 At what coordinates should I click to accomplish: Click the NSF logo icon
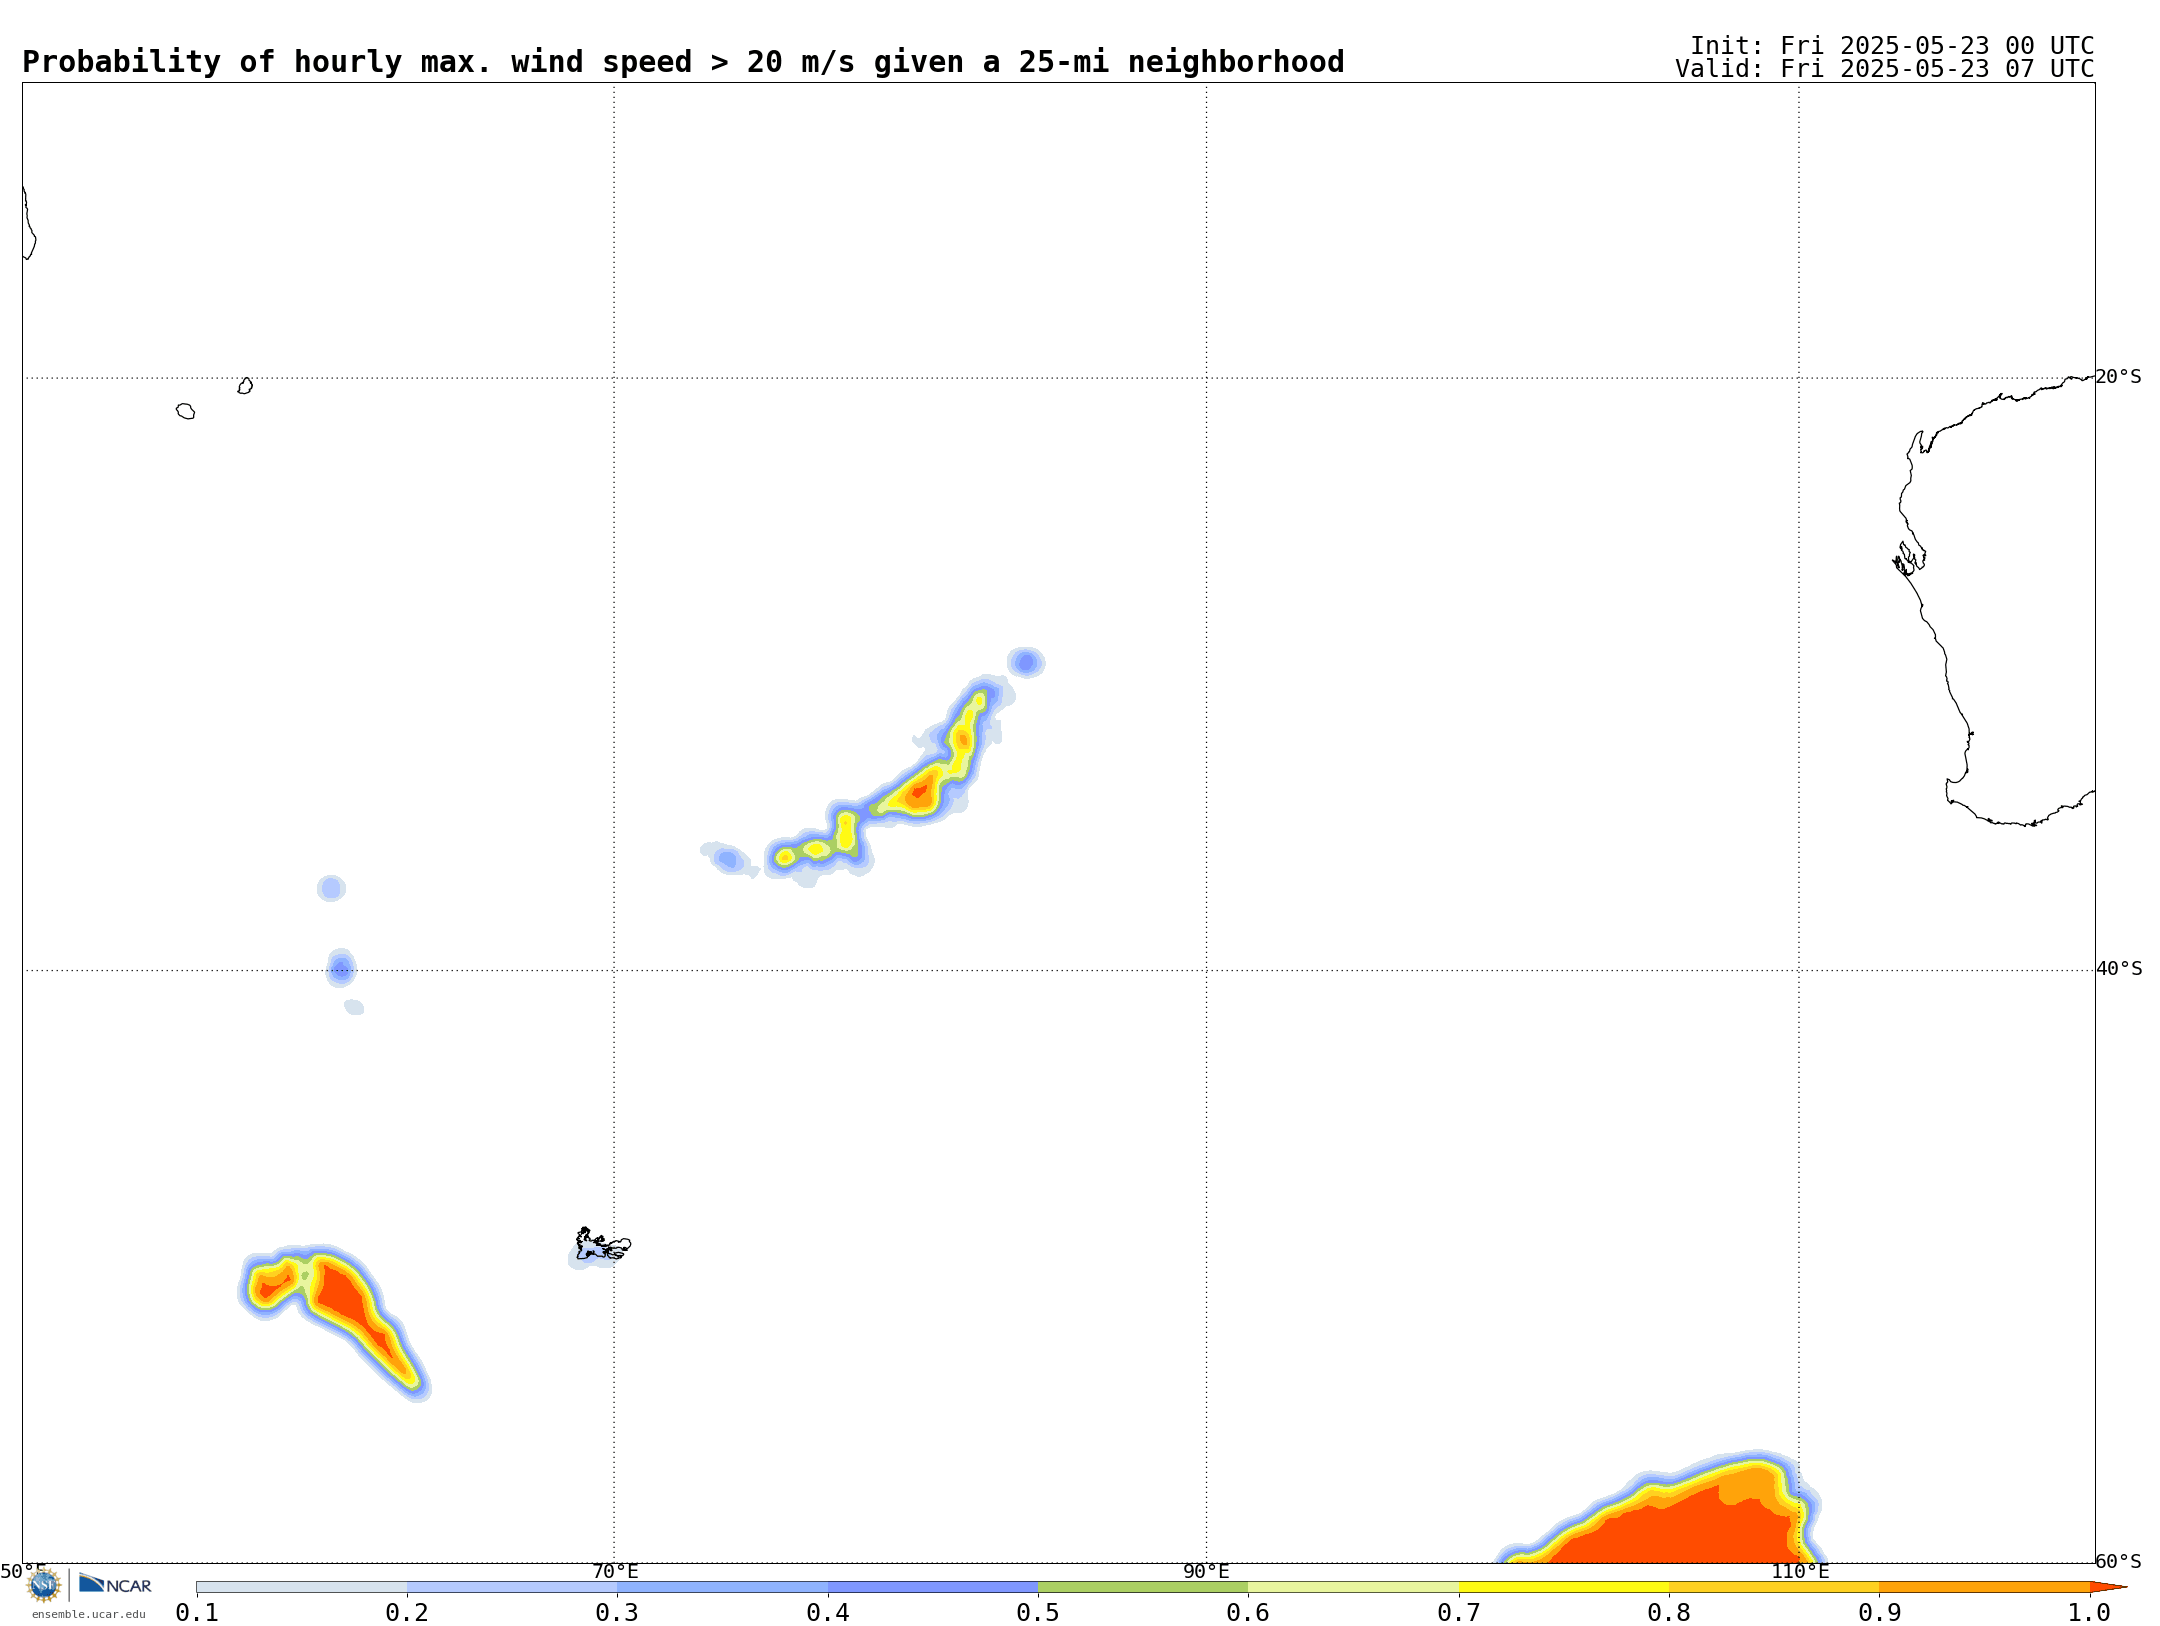43,1585
